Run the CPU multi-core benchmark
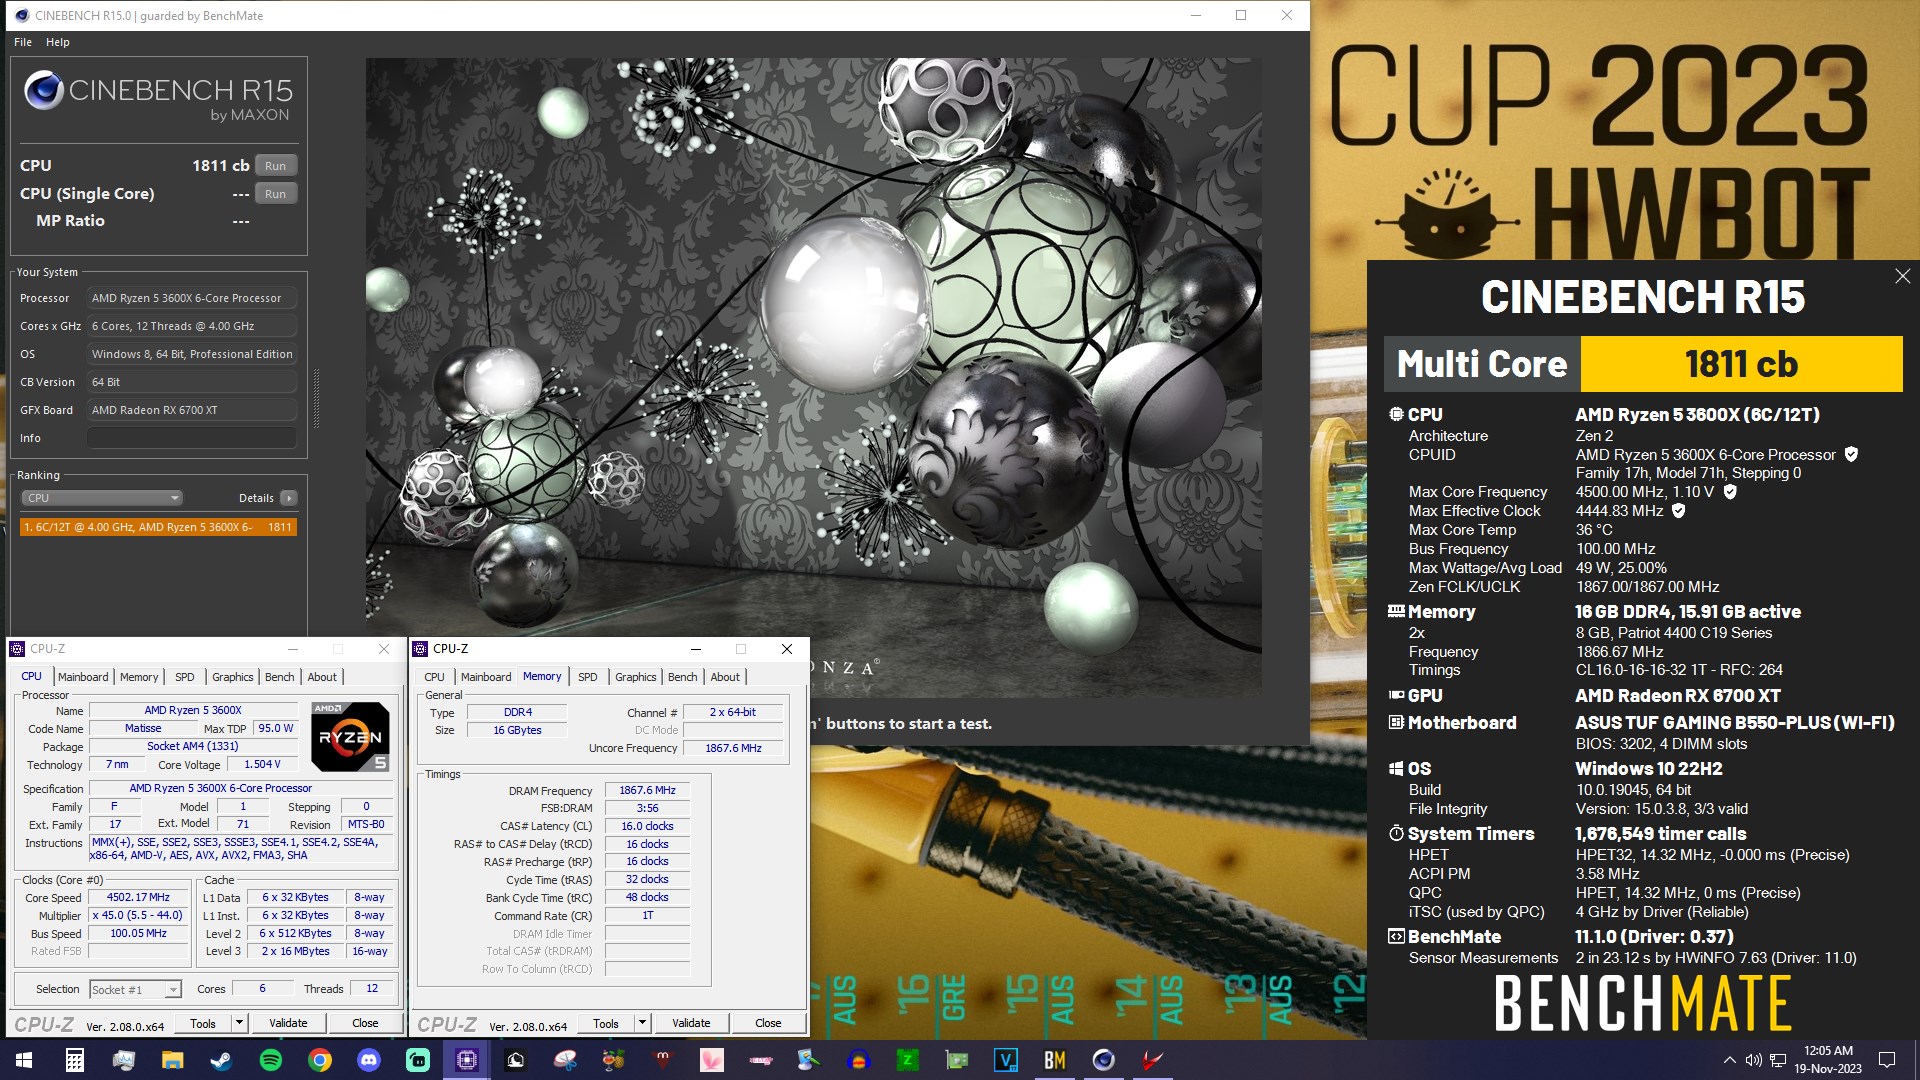Screen dimensions: 1920x1080 [276, 166]
